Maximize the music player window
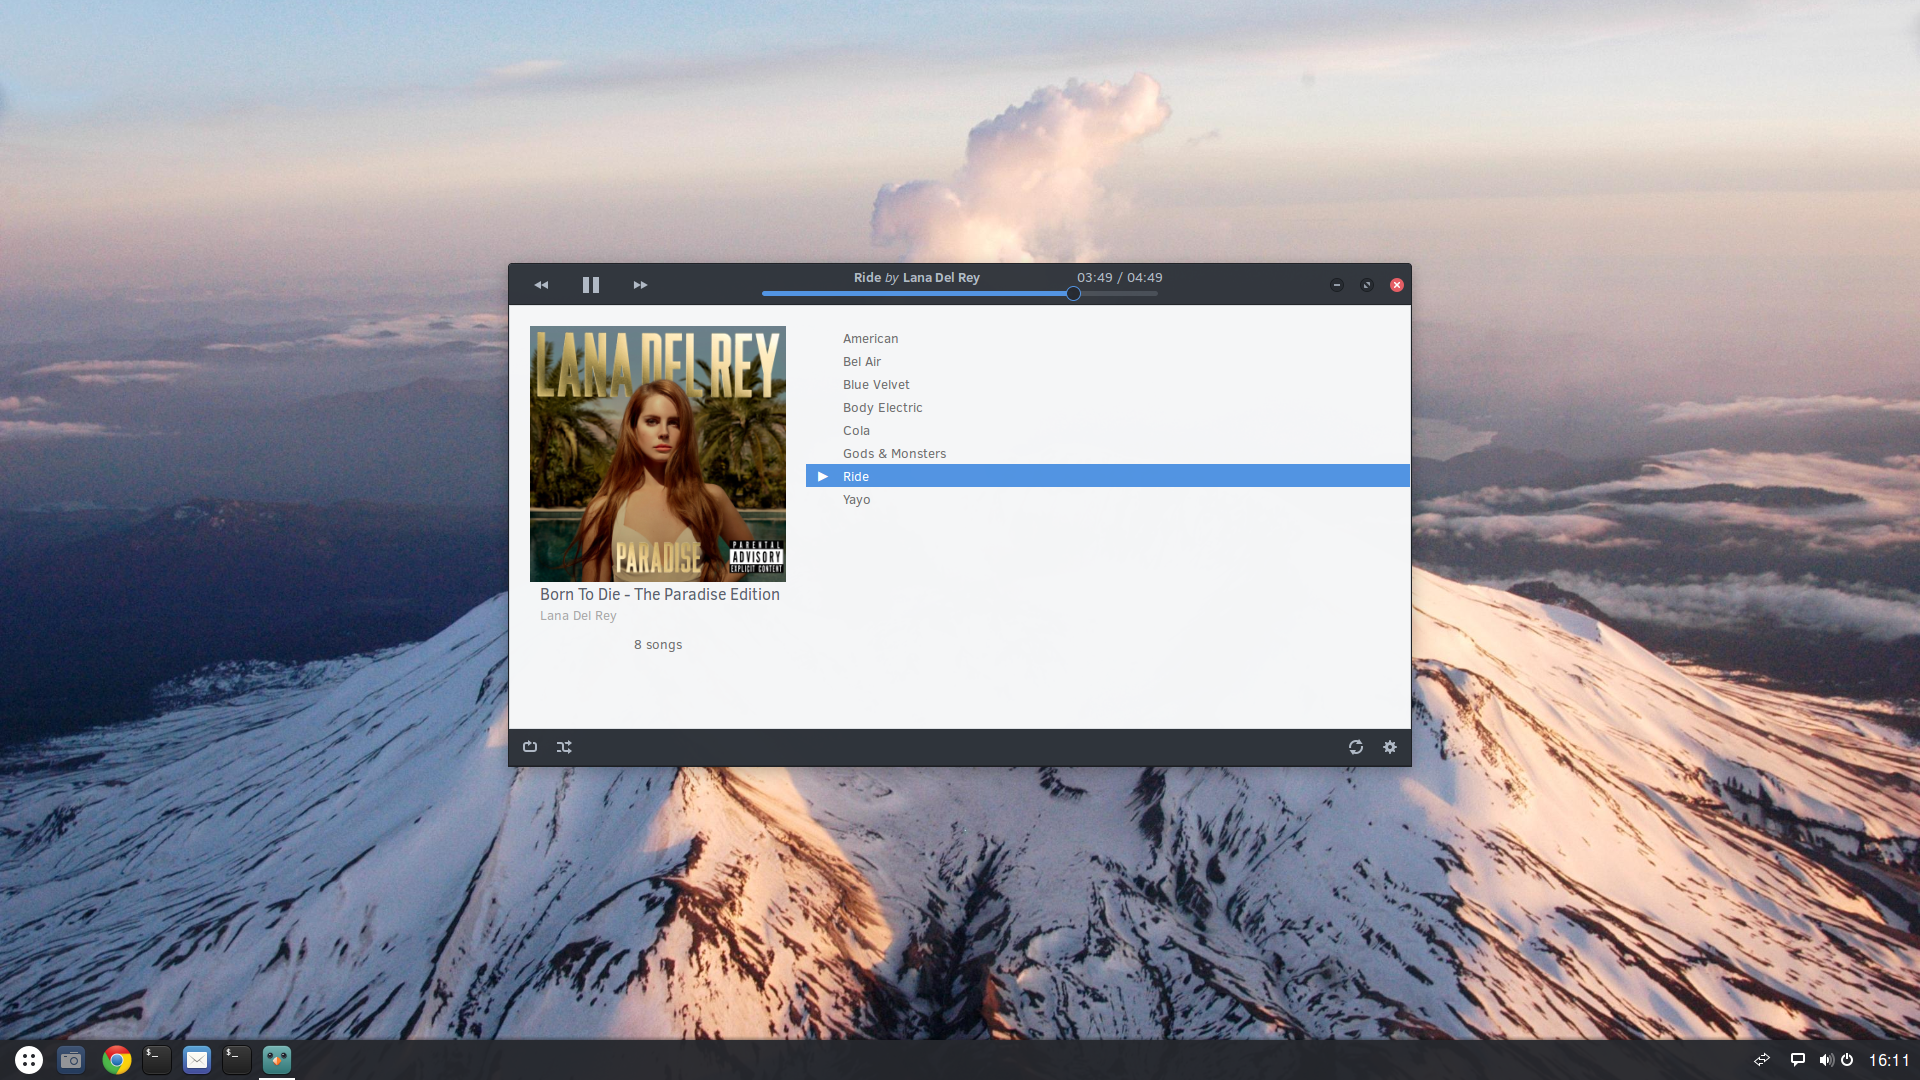Screen dimensions: 1920x1080 pyautogui.click(x=1367, y=285)
